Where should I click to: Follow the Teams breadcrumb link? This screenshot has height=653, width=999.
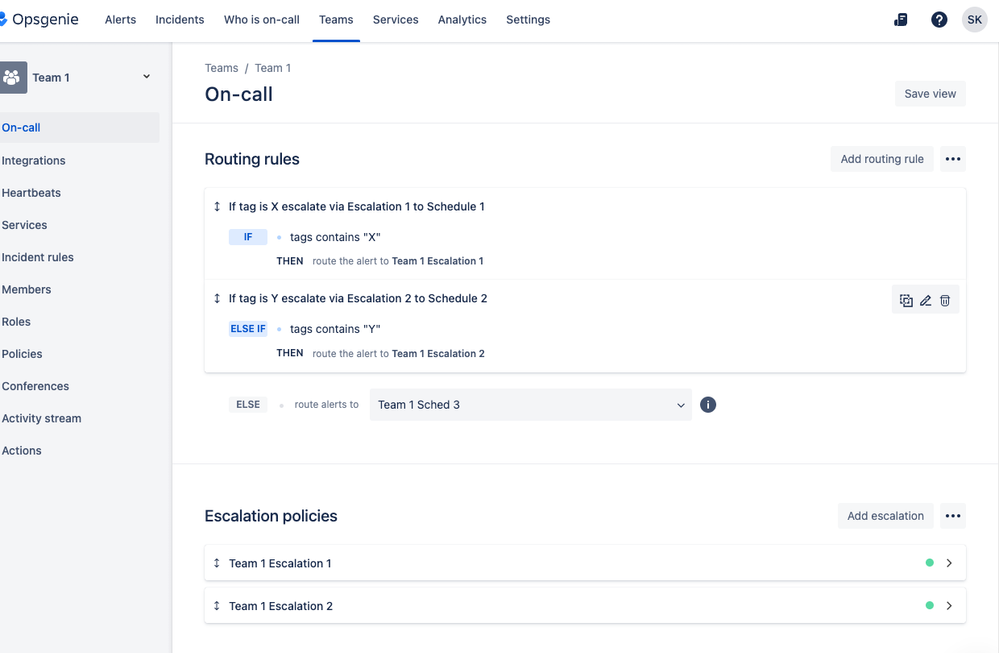pyautogui.click(x=221, y=68)
